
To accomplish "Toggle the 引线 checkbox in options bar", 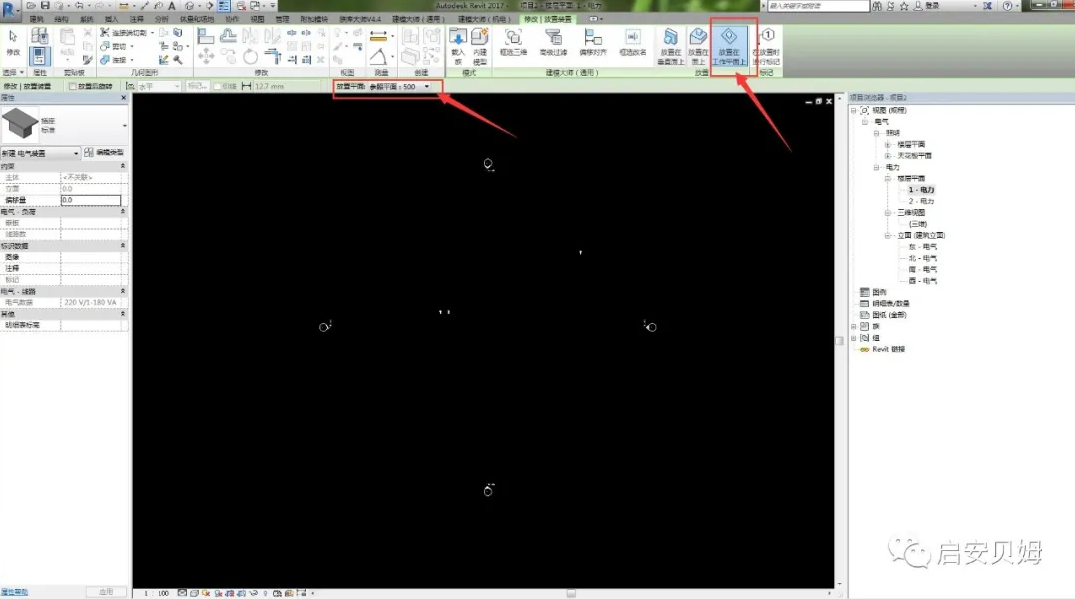I will (218, 87).
